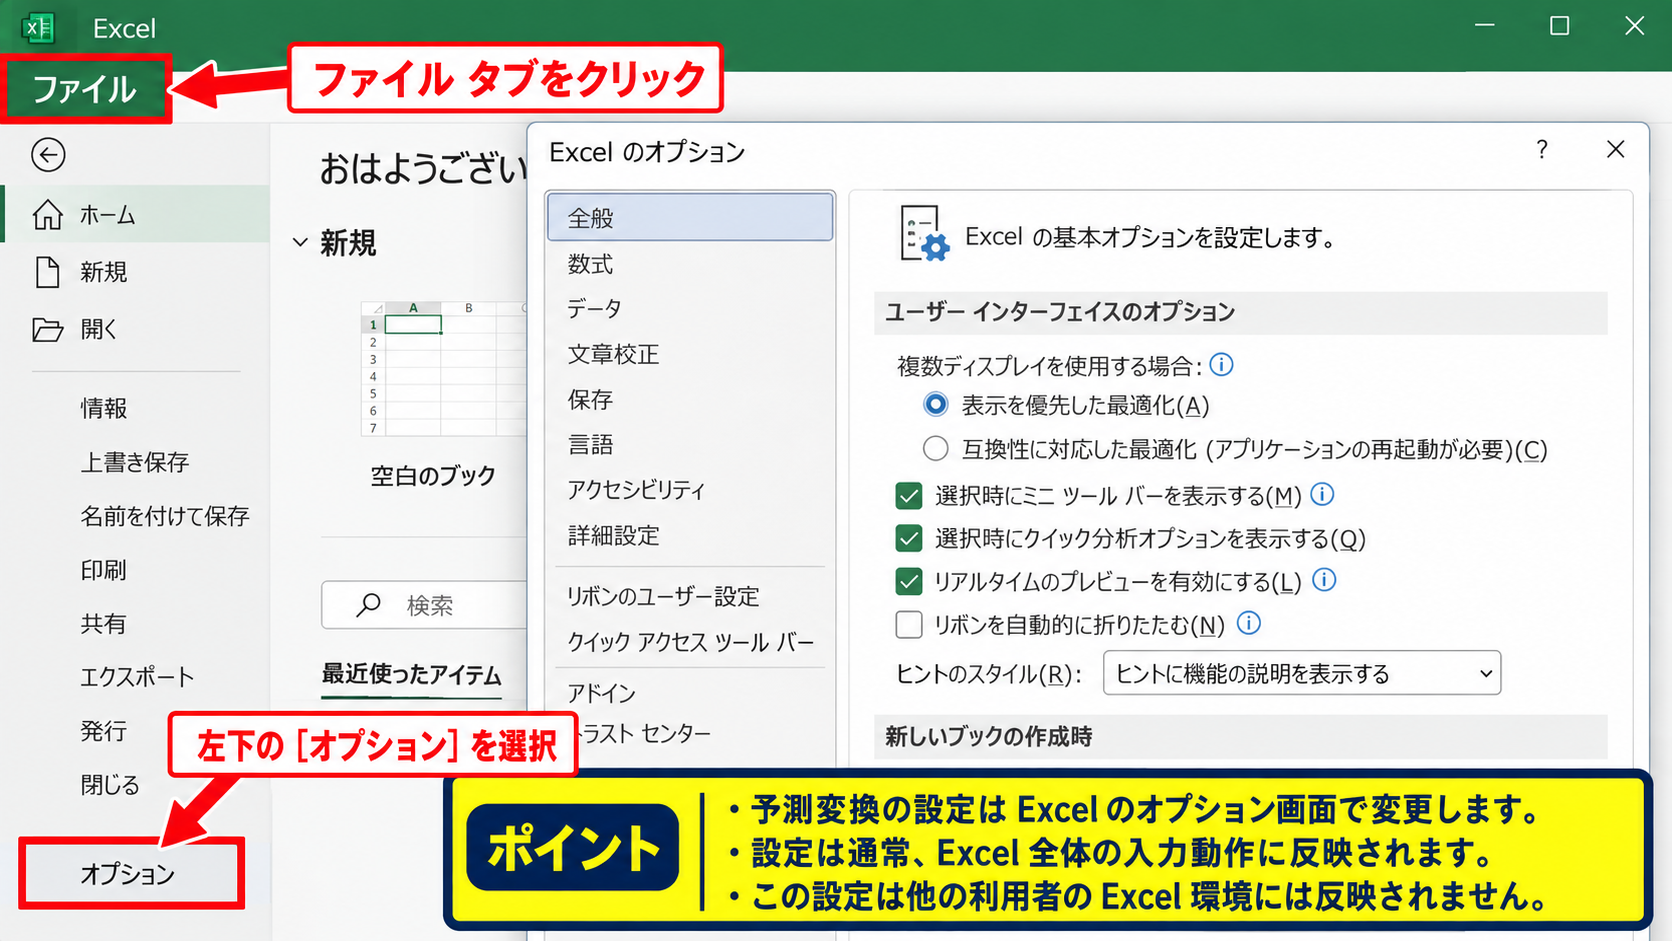
Task: Toggle 選択時にミニ ツール バーを表示する checkbox
Action: coord(909,495)
